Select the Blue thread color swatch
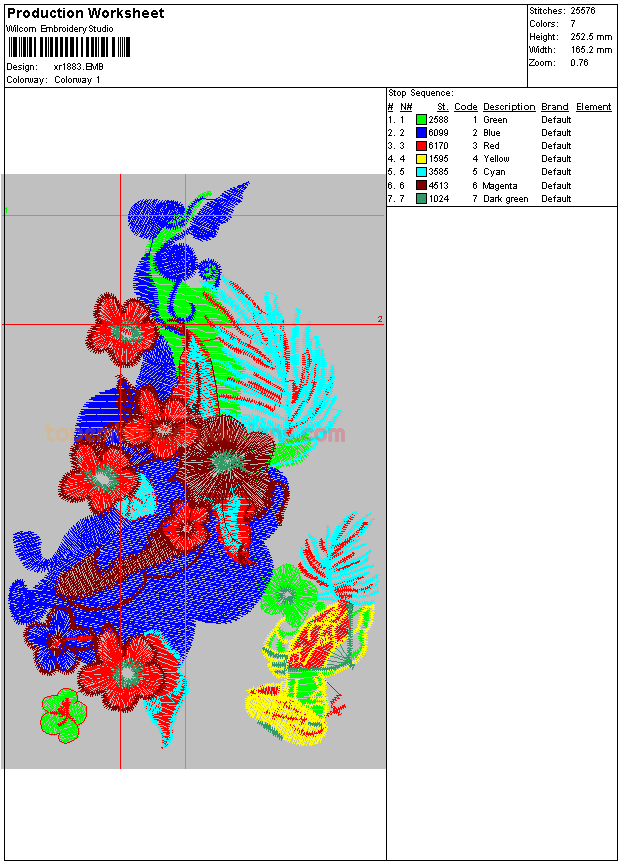This screenshot has width=620, height=861. [422, 133]
